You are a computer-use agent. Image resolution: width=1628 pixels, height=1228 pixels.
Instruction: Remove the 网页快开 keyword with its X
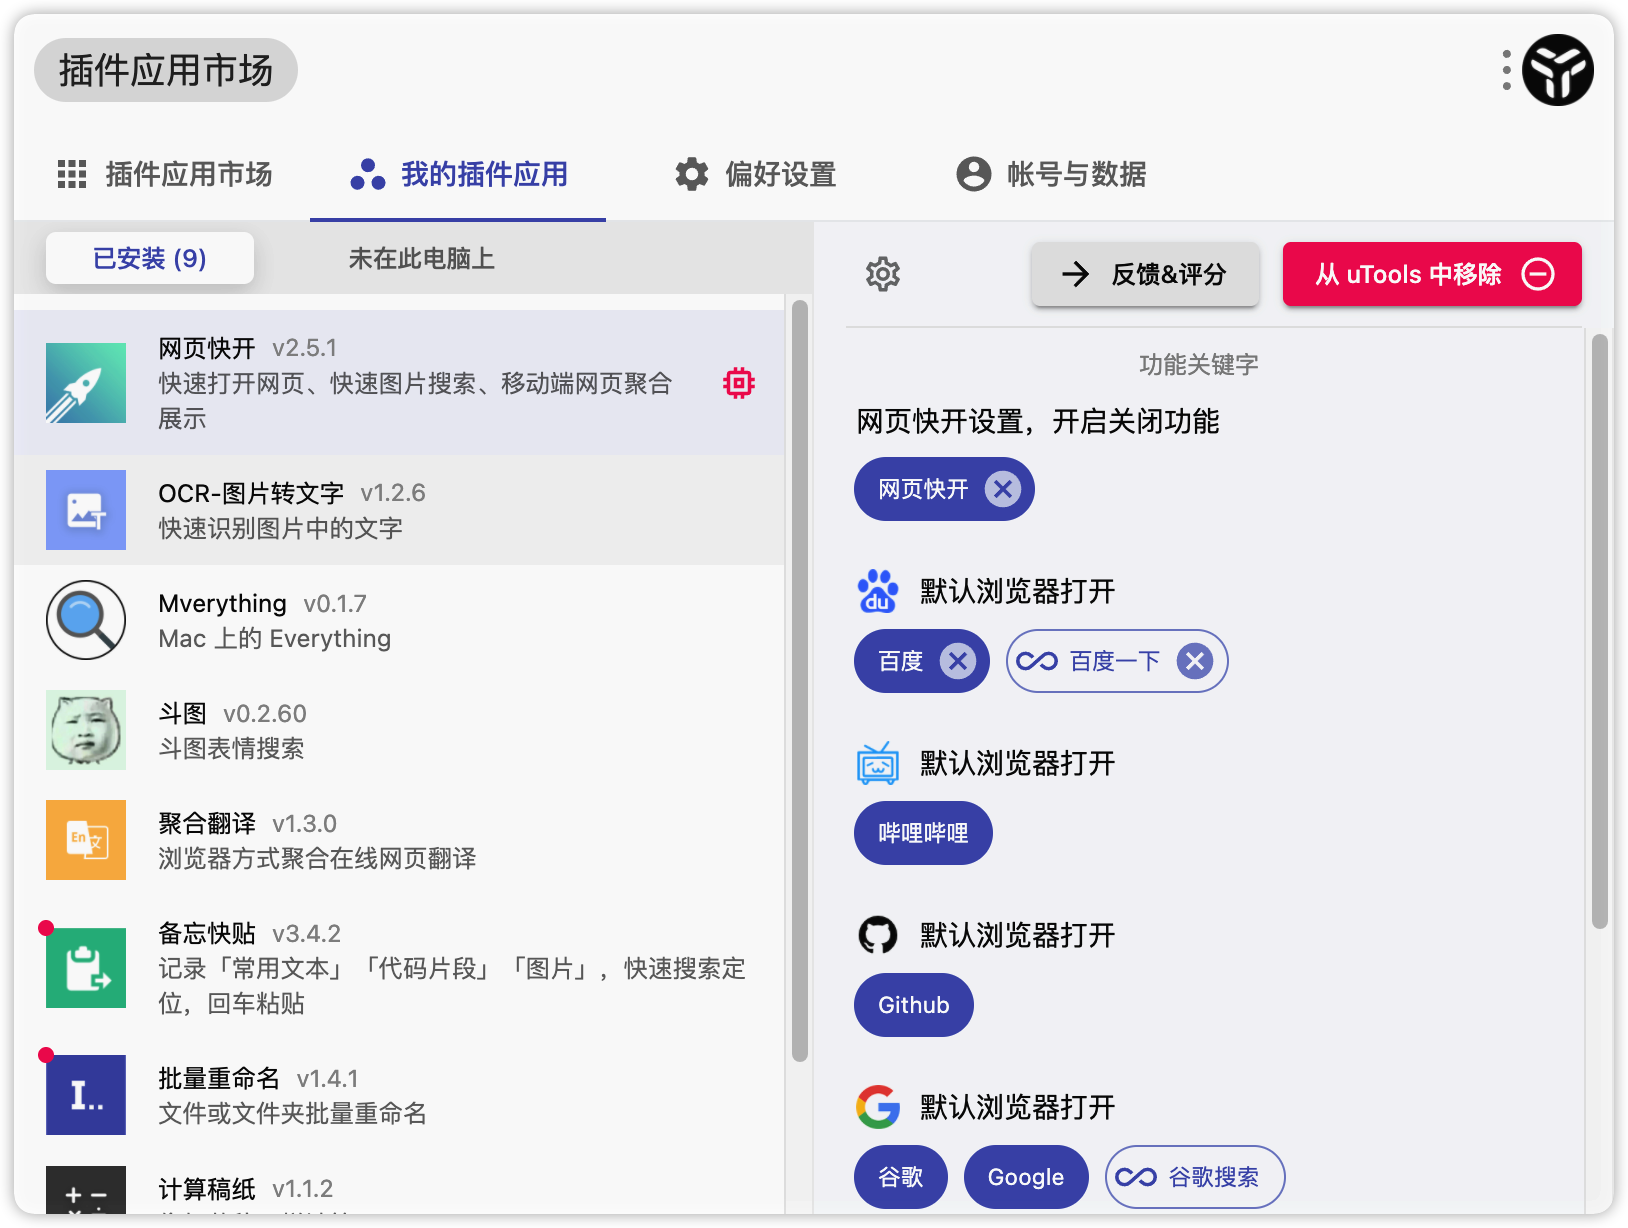pyautogui.click(x=1003, y=489)
